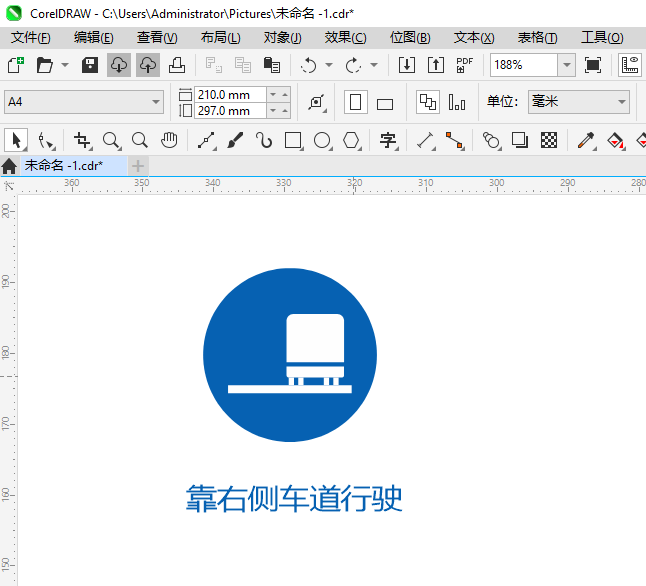Select the Dimension line tool
The height and width of the screenshot is (586, 646).
tap(426, 141)
